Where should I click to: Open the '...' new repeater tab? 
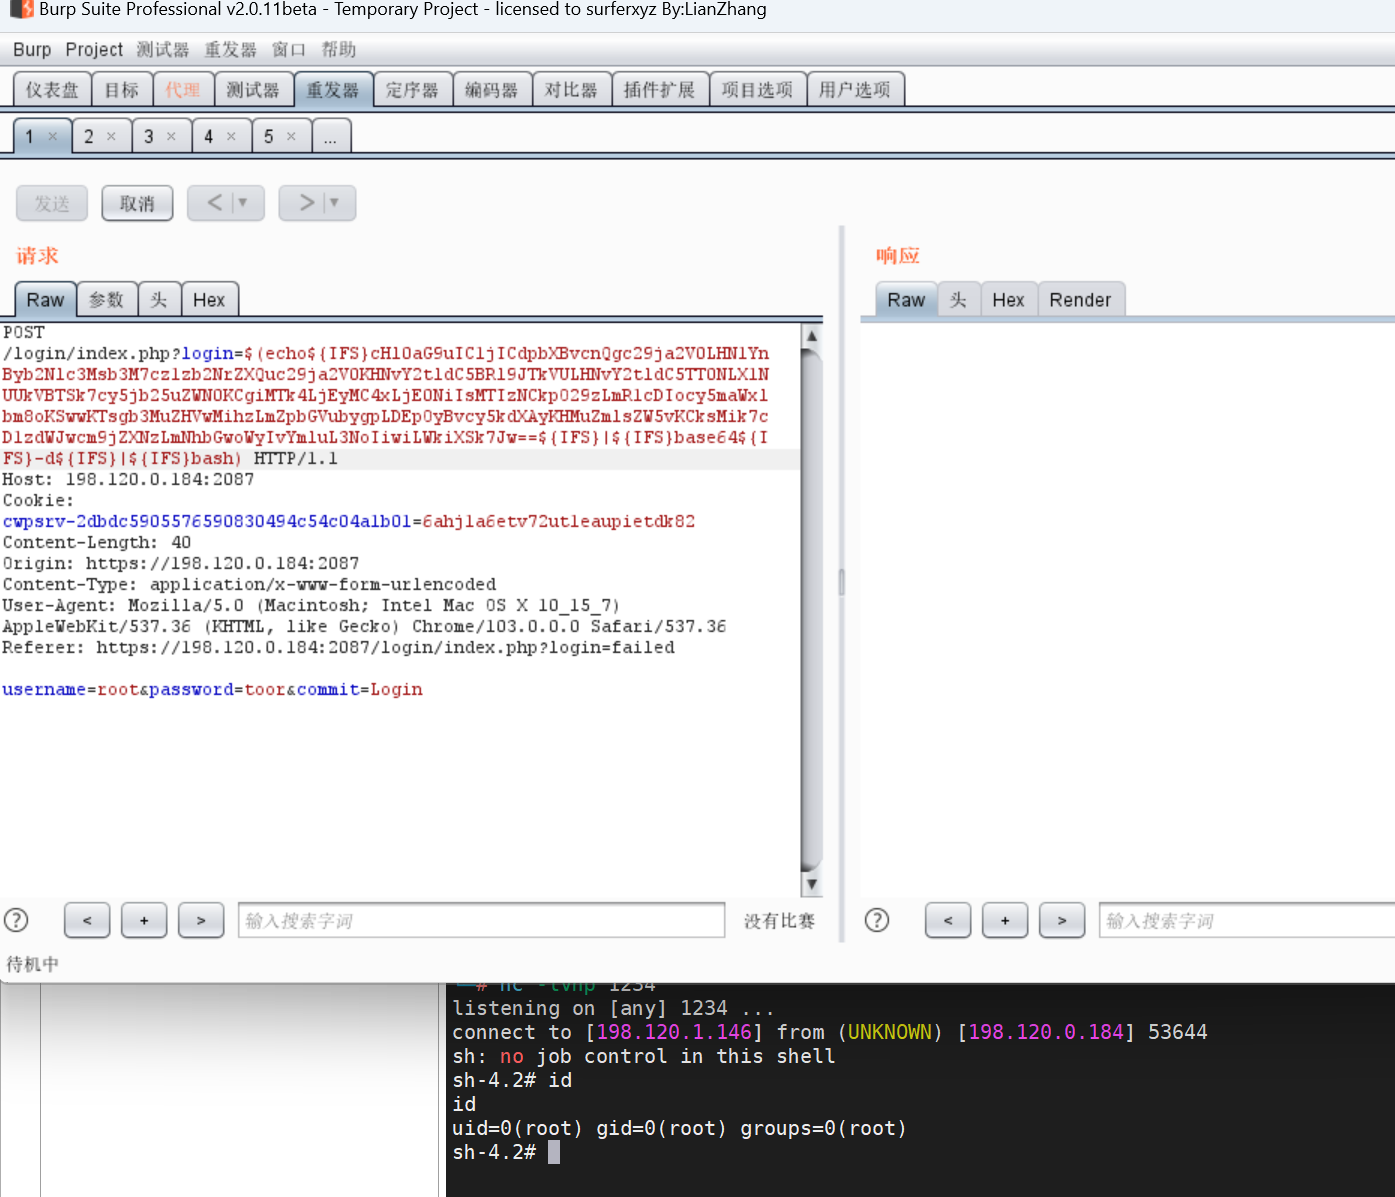click(x=331, y=136)
